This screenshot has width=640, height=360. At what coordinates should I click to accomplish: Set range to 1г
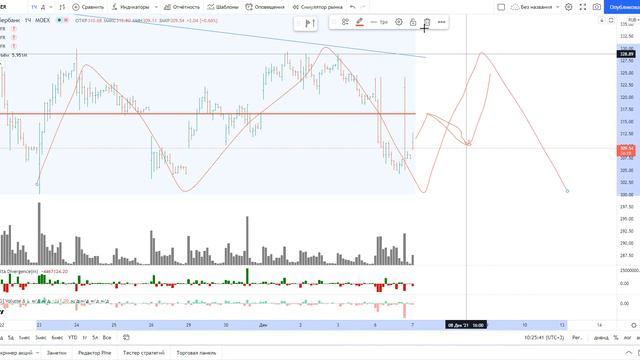point(84,338)
